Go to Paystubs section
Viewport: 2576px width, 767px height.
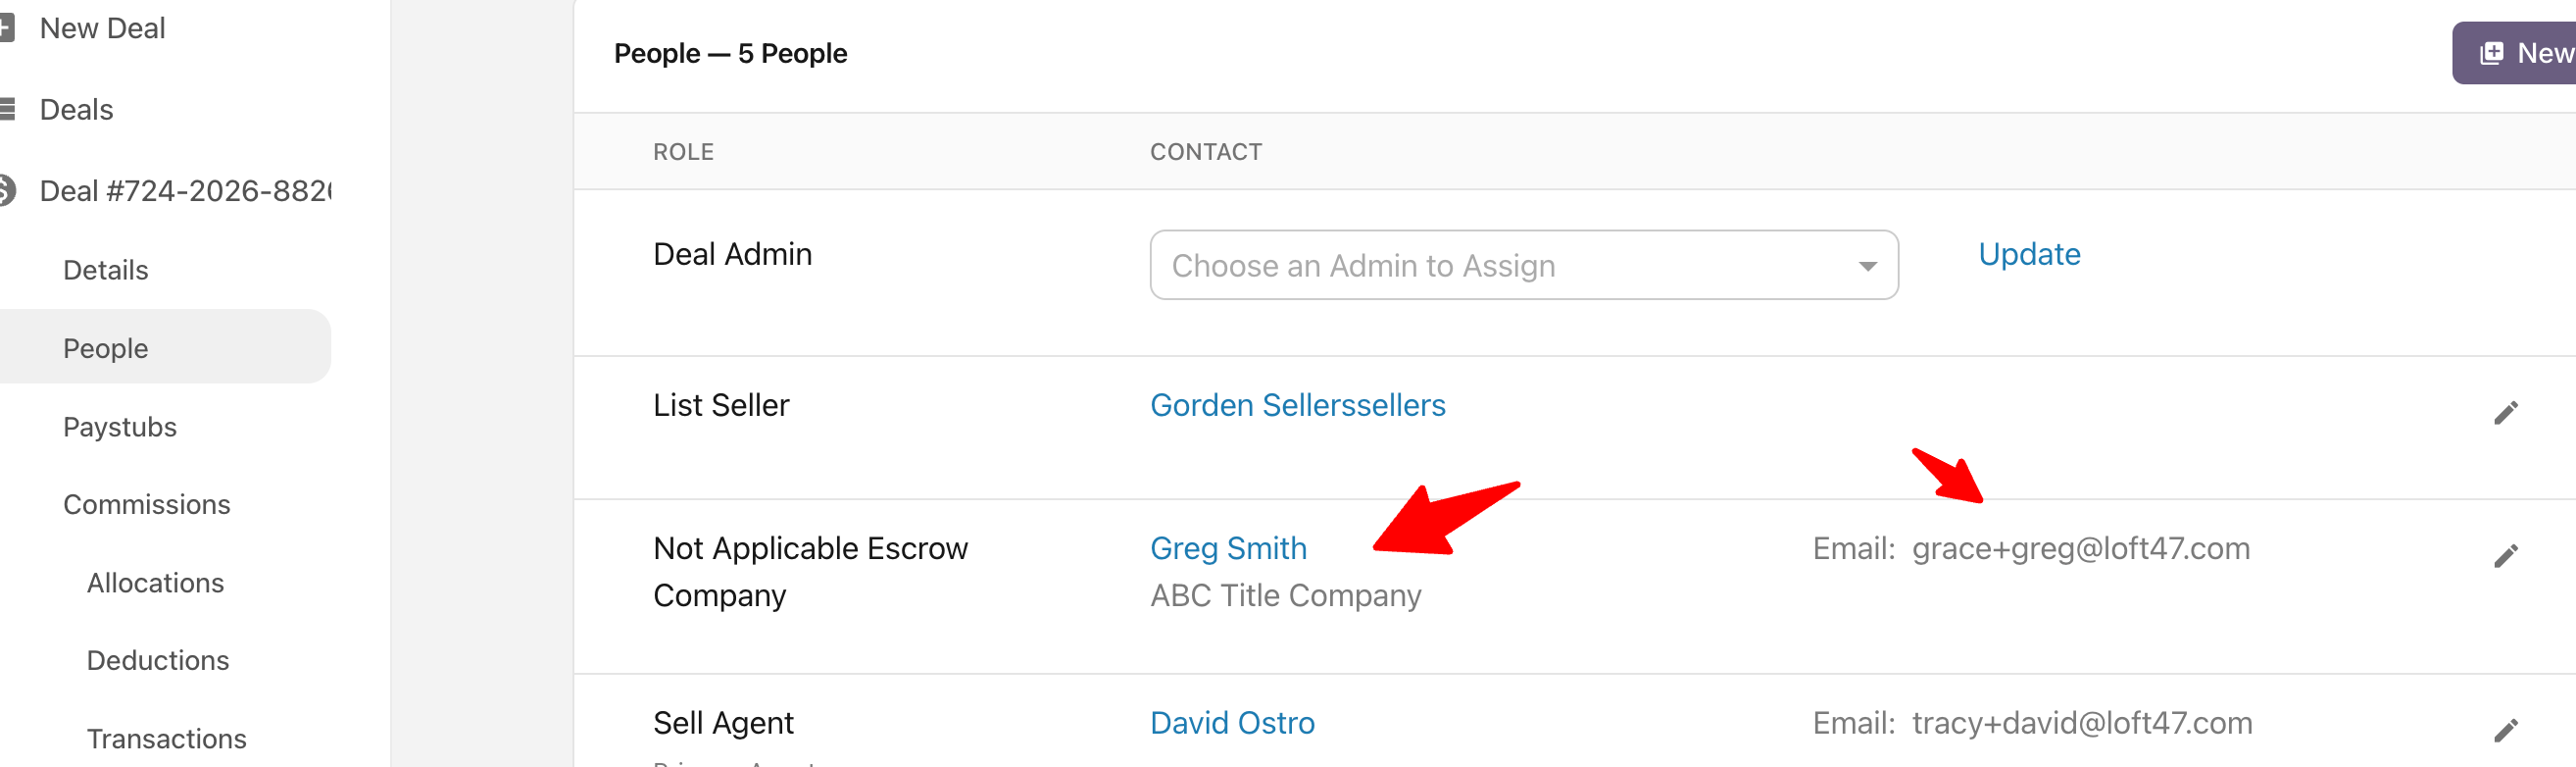120,427
